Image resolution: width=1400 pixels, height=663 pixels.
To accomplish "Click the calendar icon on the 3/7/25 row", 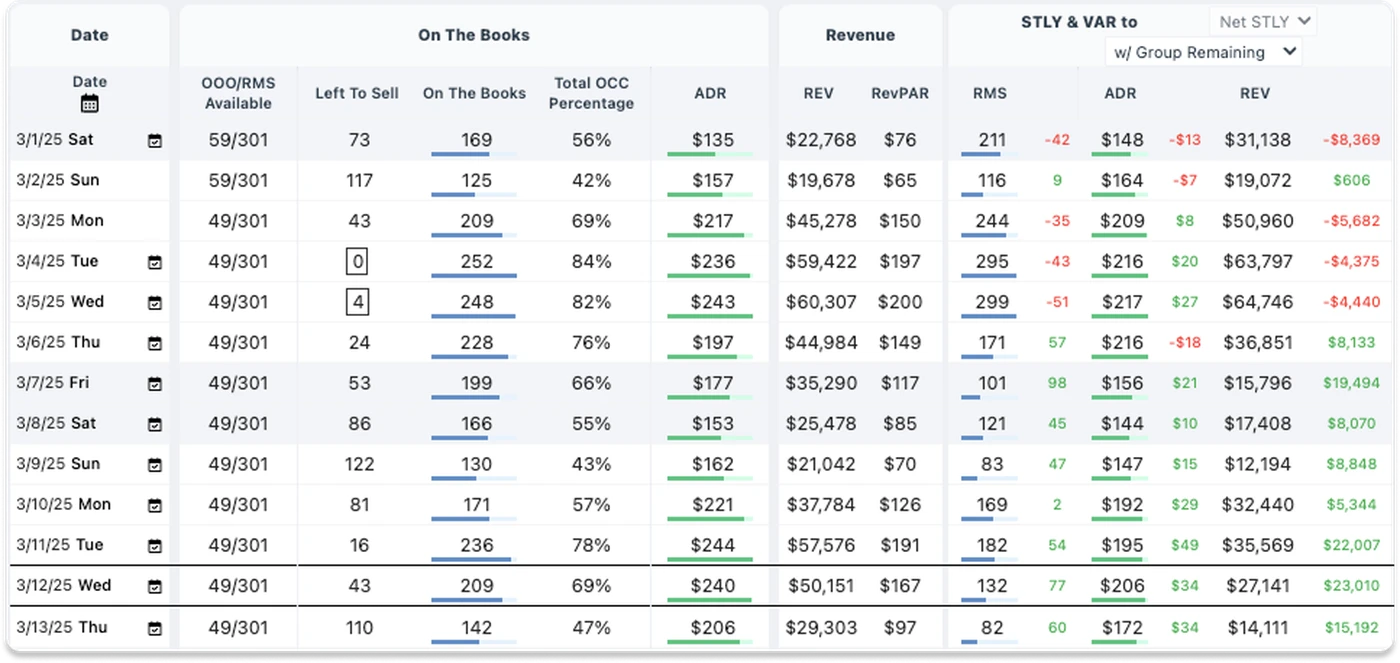I will tap(155, 383).
